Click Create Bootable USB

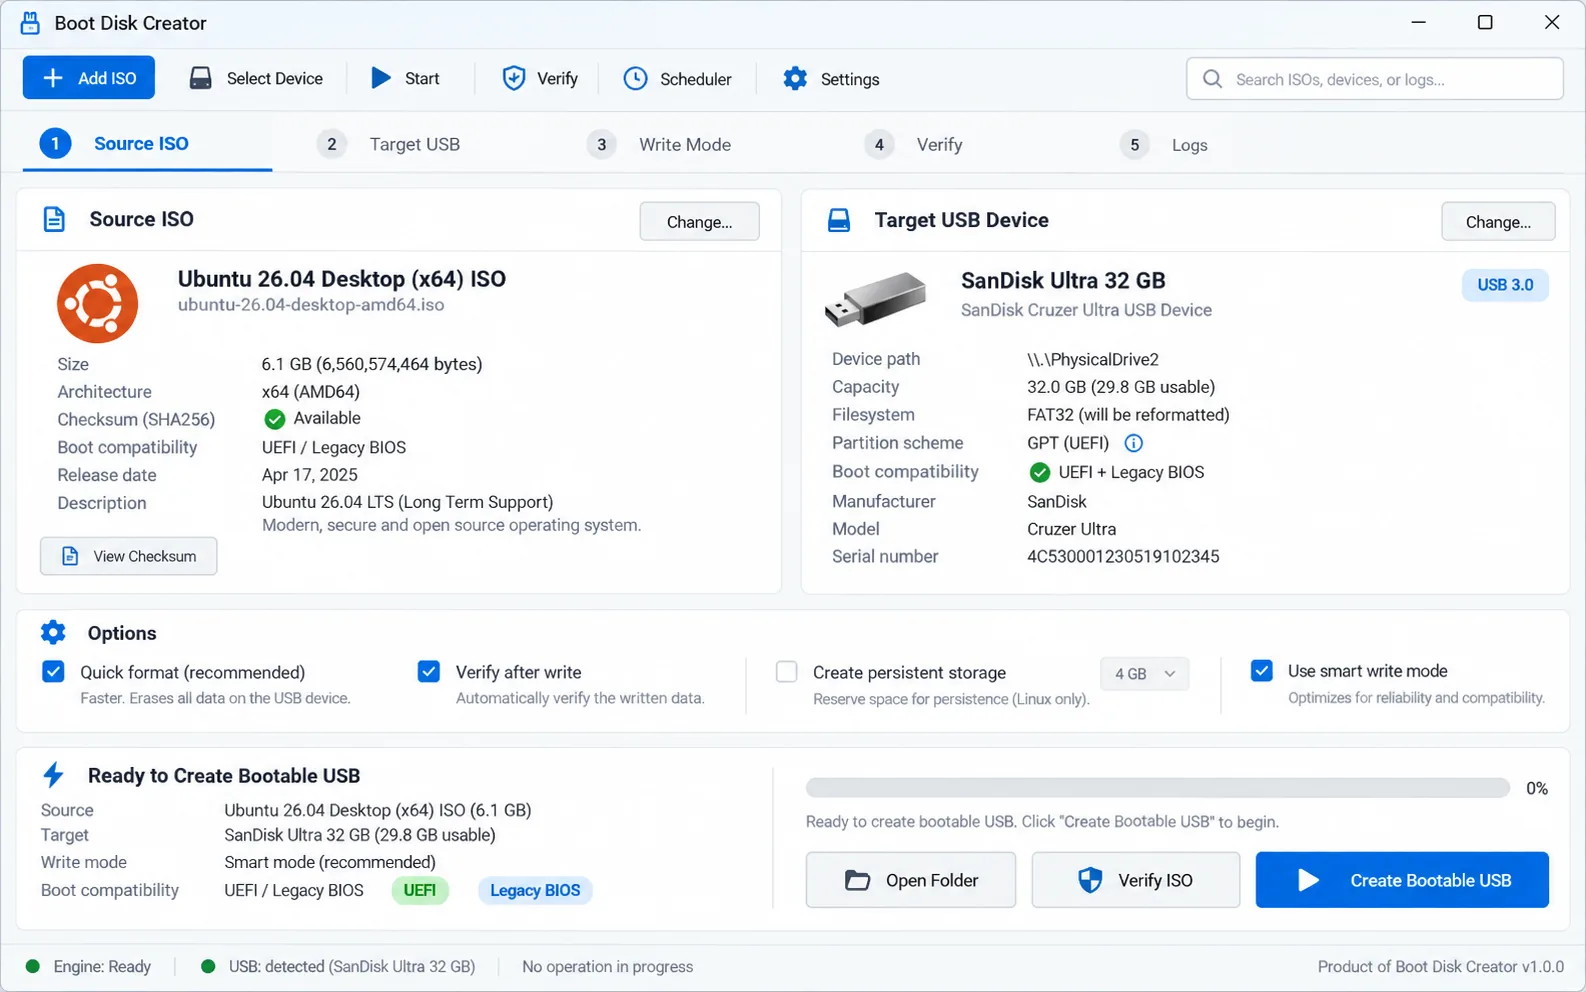1402,880
